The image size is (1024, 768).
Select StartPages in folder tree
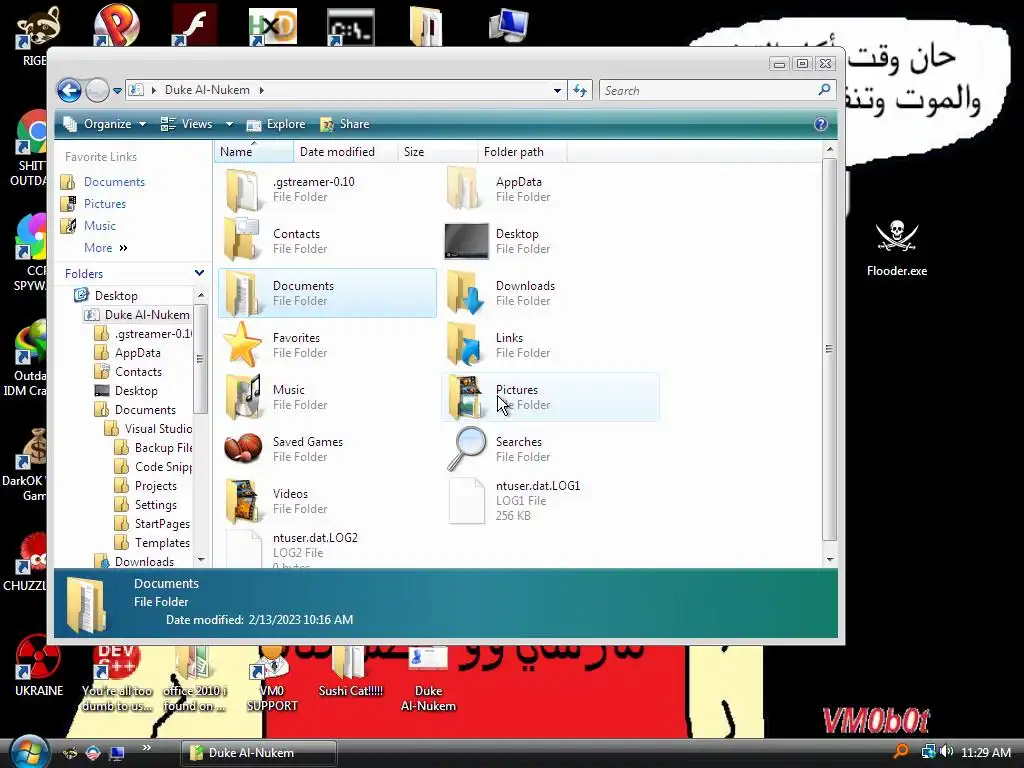tap(162, 524)
